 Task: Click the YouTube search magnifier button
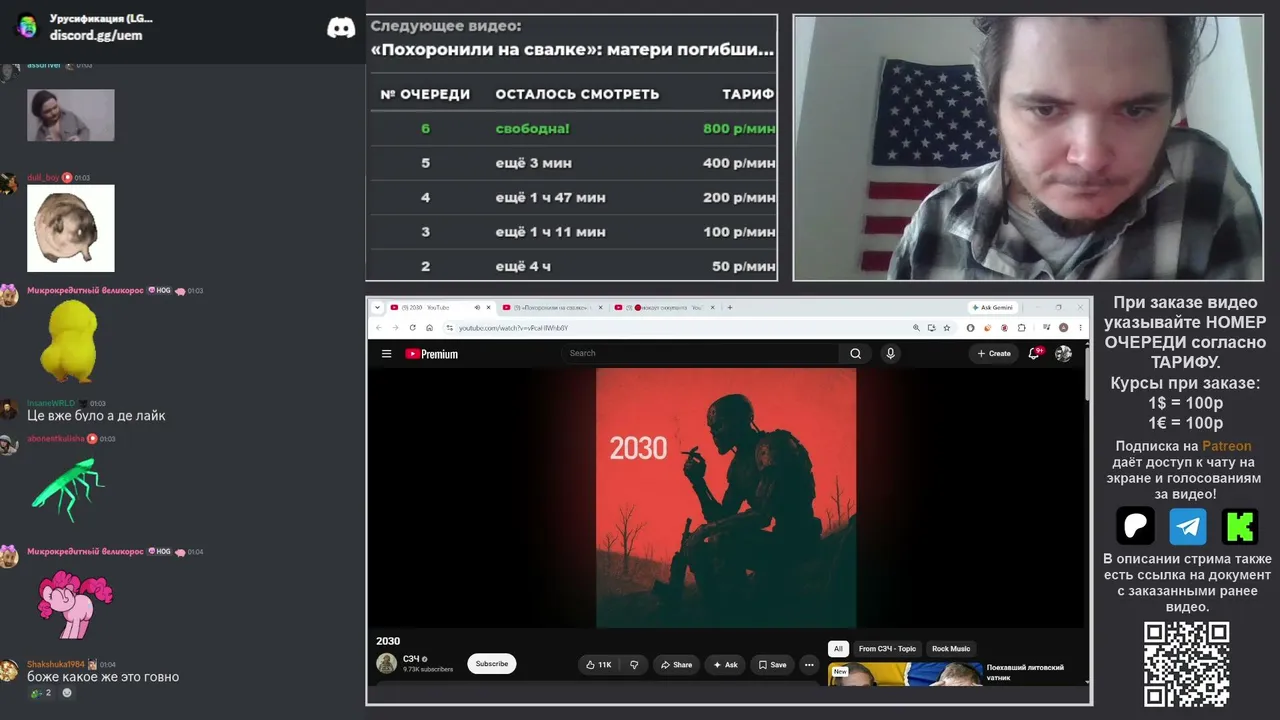[x=855, y=353]
